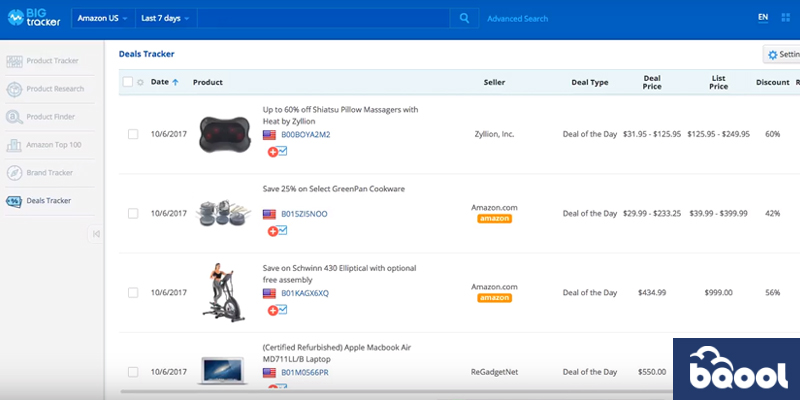This screenshot has width=800, height=400.
Task: Collapse the sidebar panel arrow
Action: click(96, 234)
